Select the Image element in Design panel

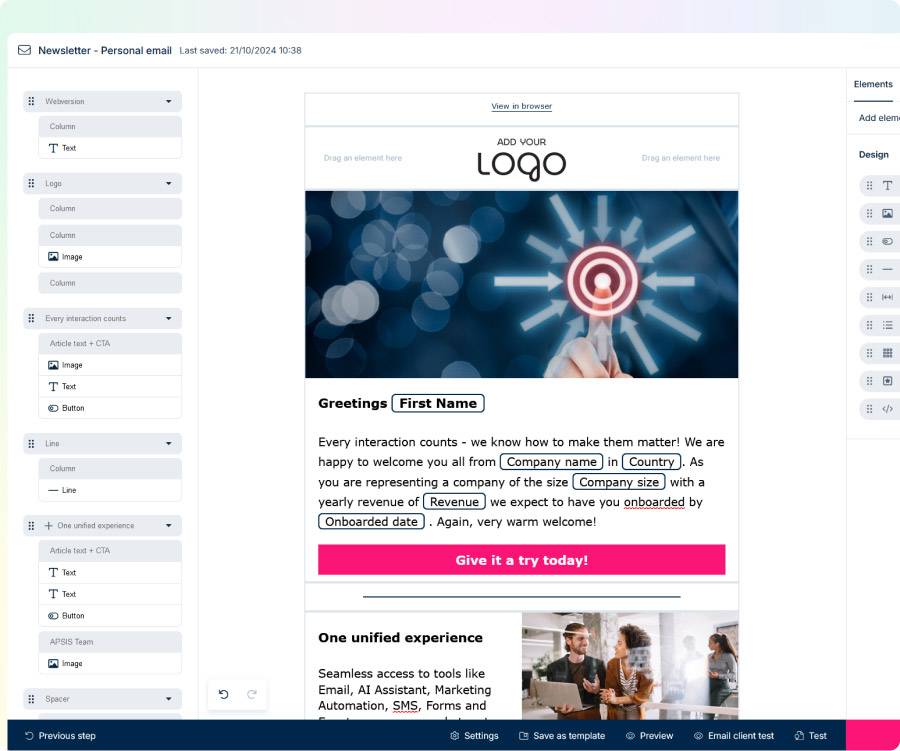[x=887, y=214]
